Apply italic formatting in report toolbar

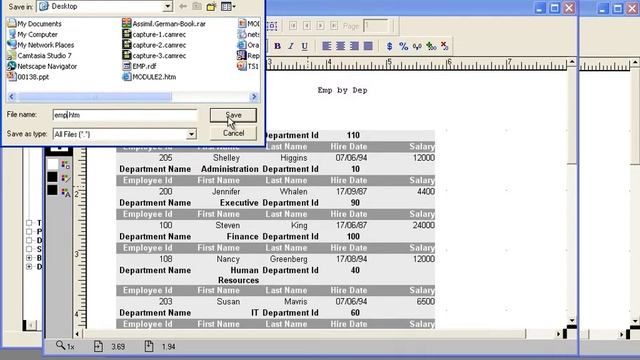click(291, 46)
